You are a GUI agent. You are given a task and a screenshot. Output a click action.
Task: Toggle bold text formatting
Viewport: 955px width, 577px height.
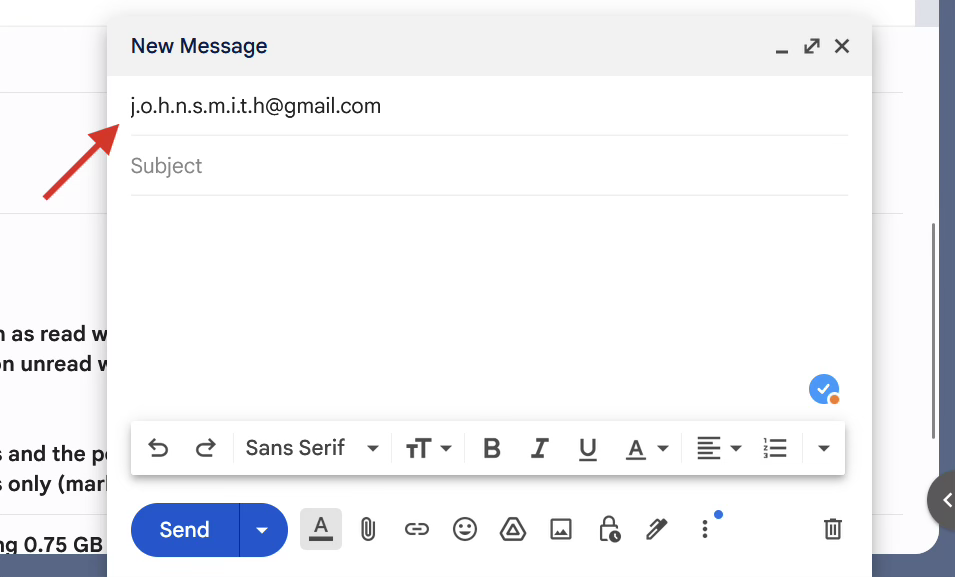(x=491, y=448)
